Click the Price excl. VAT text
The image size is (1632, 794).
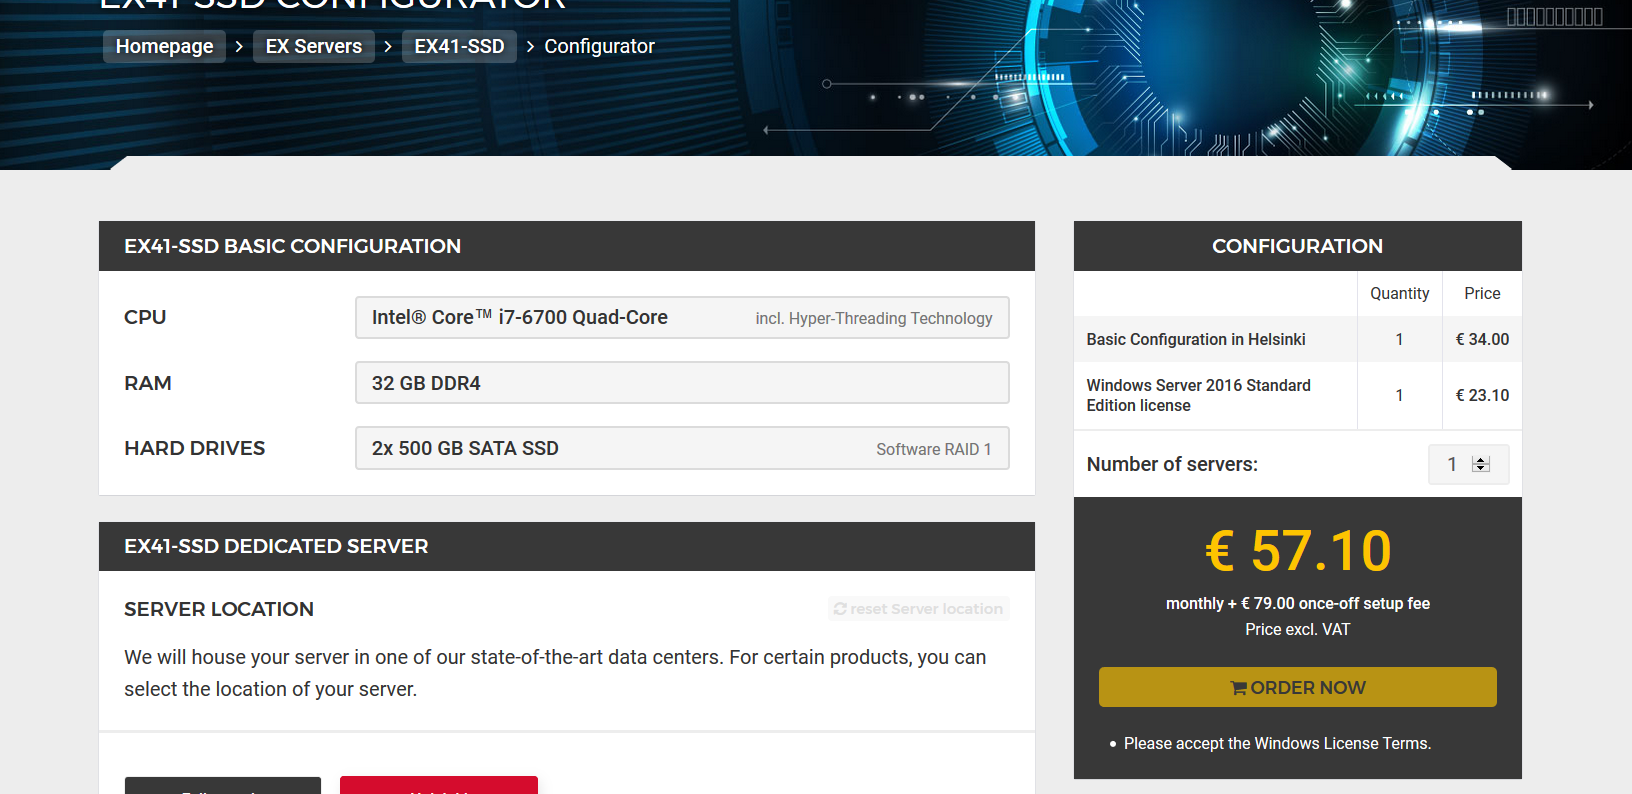point(1297,629)
